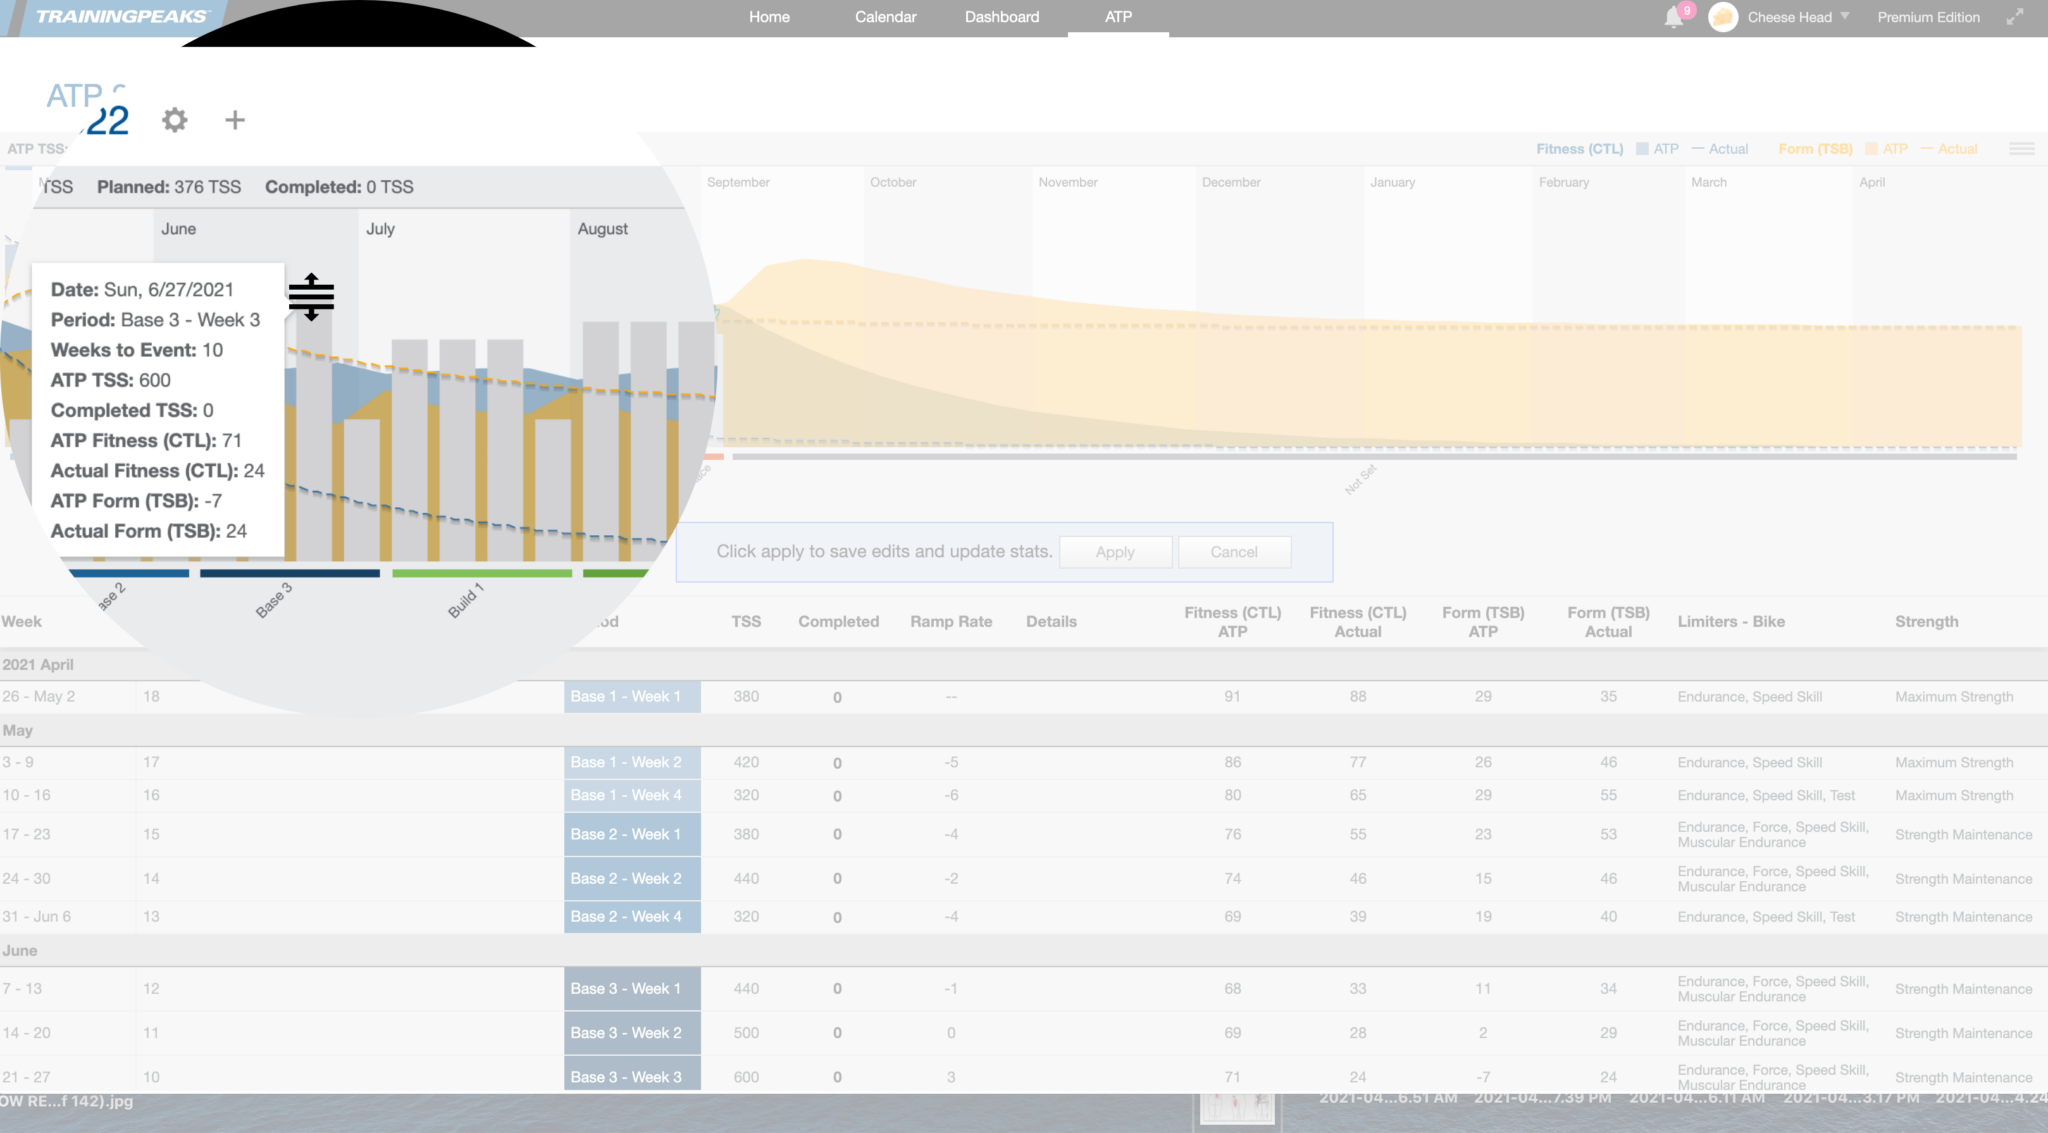Viewport: 2048px width, 1133px height.
Task: Cancel the pending plan edits
Action: coord(1233,551)
